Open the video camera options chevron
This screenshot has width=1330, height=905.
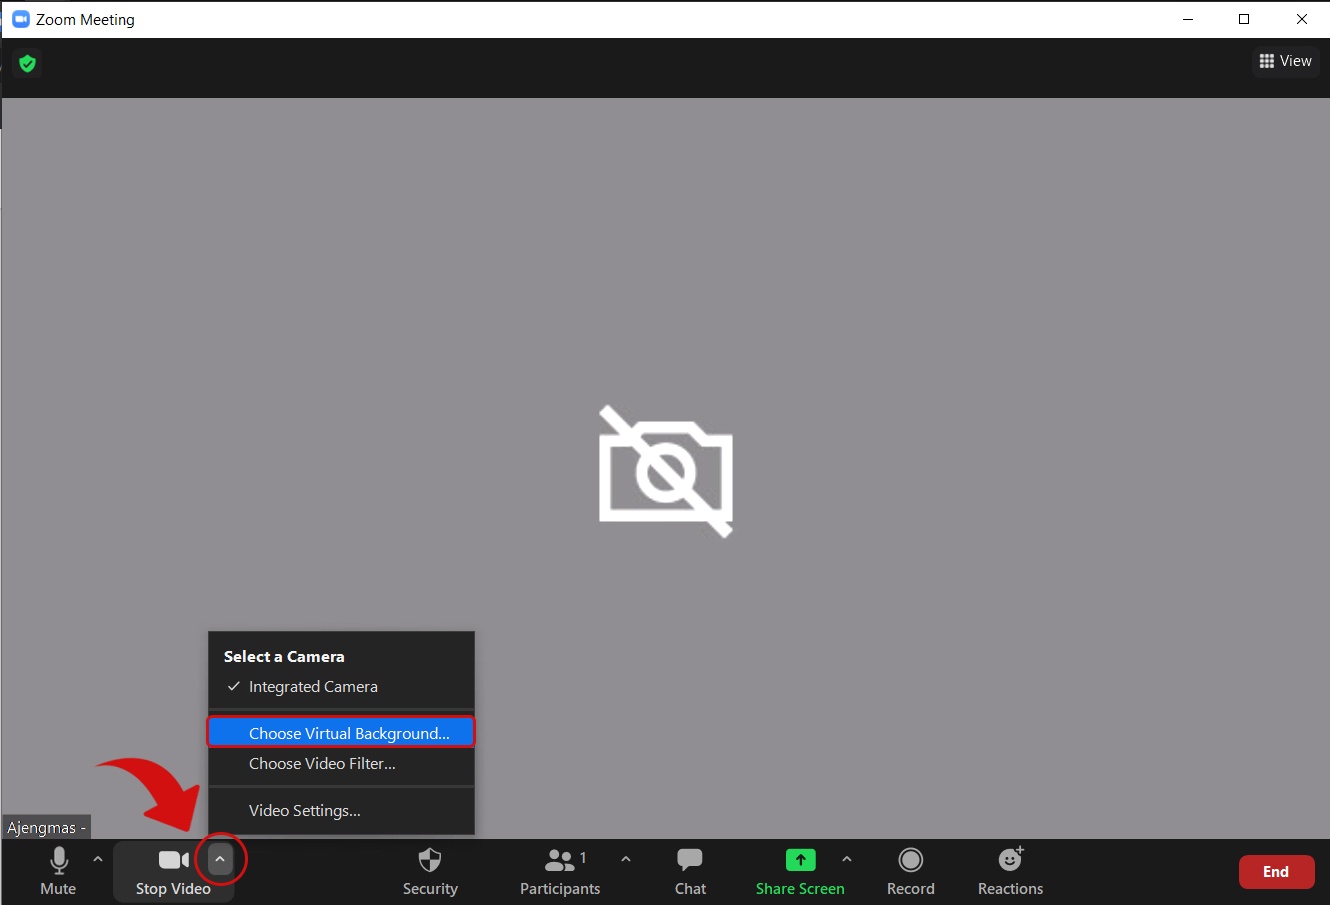(x=220, y=858)
